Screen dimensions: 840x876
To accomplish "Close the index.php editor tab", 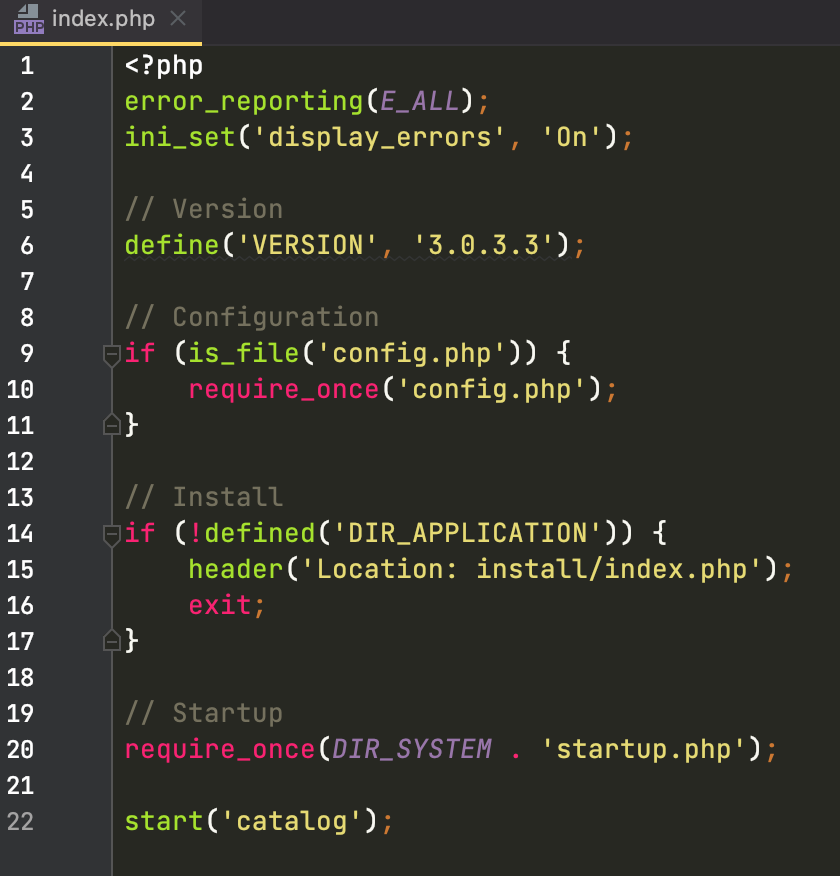I will [178, 19].
